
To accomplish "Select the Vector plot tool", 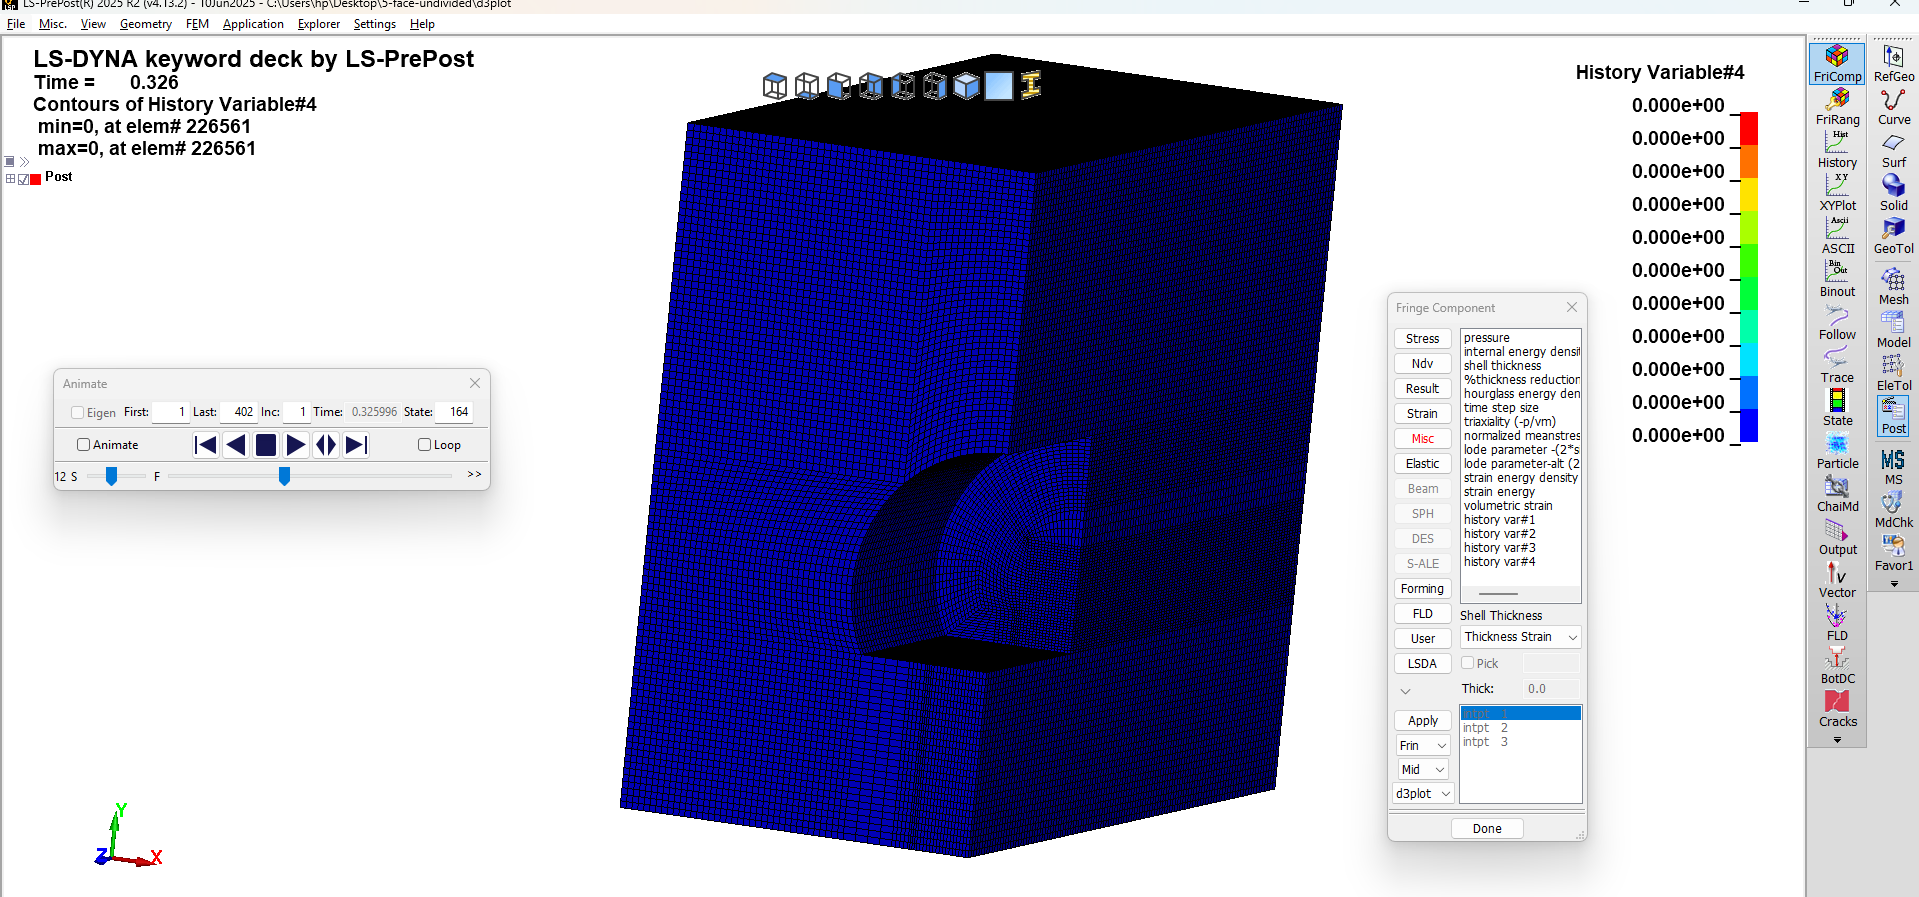I will 1837,579.
